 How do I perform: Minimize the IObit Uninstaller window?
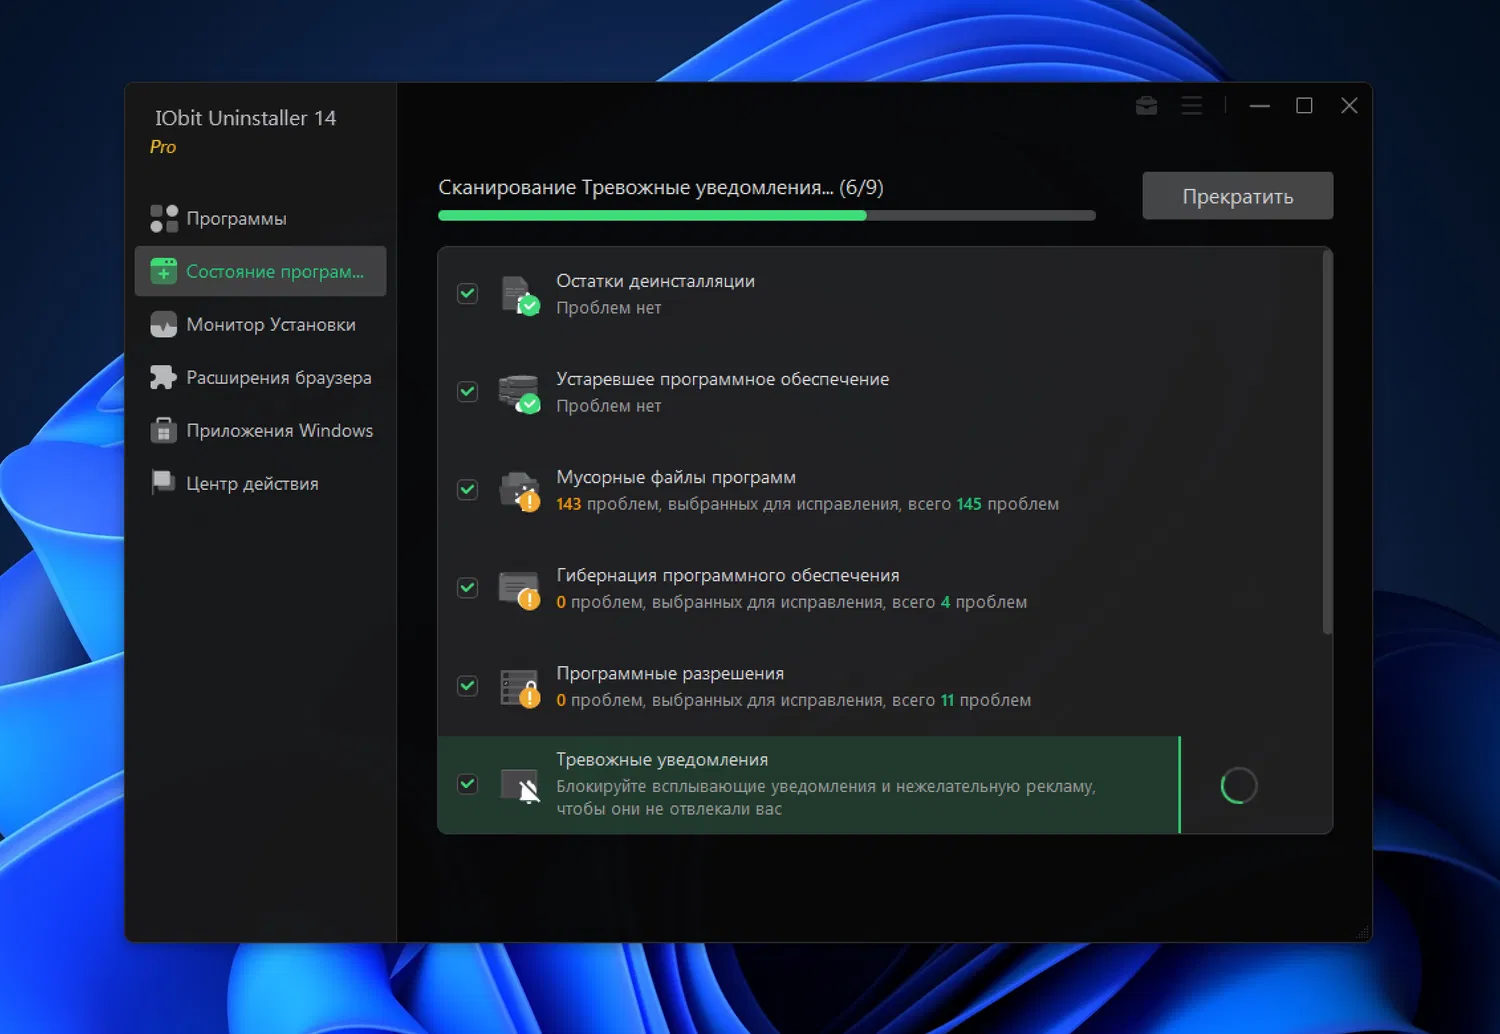[1260, 105]
